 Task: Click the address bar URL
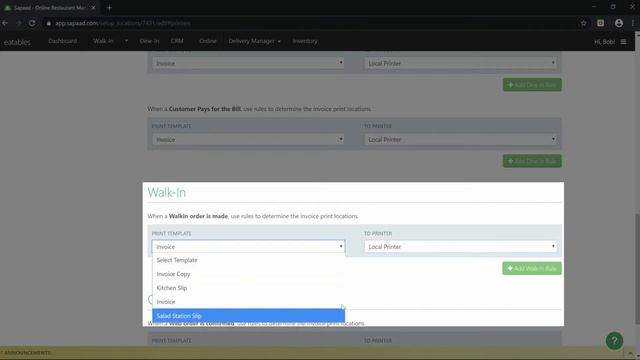[x=123, y=23]
